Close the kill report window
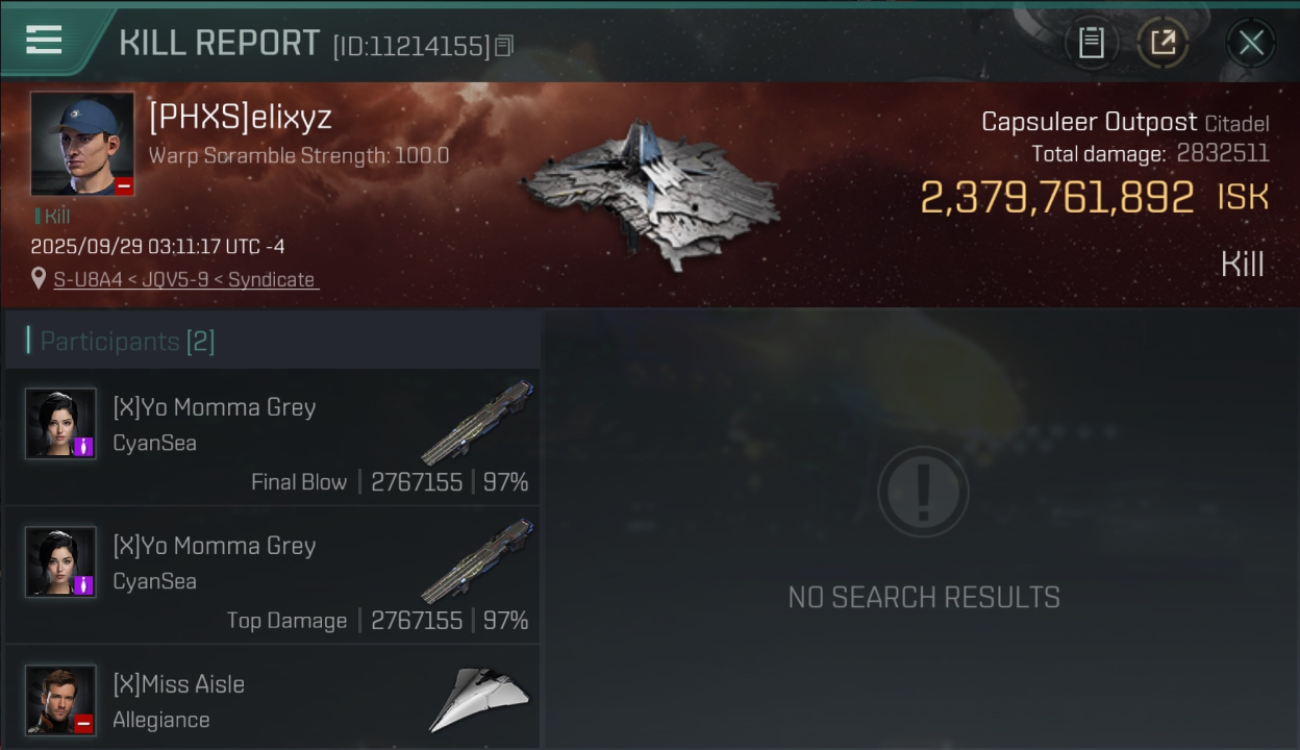This screenshot has width=1300, height=750. [x=1251, y=43]
